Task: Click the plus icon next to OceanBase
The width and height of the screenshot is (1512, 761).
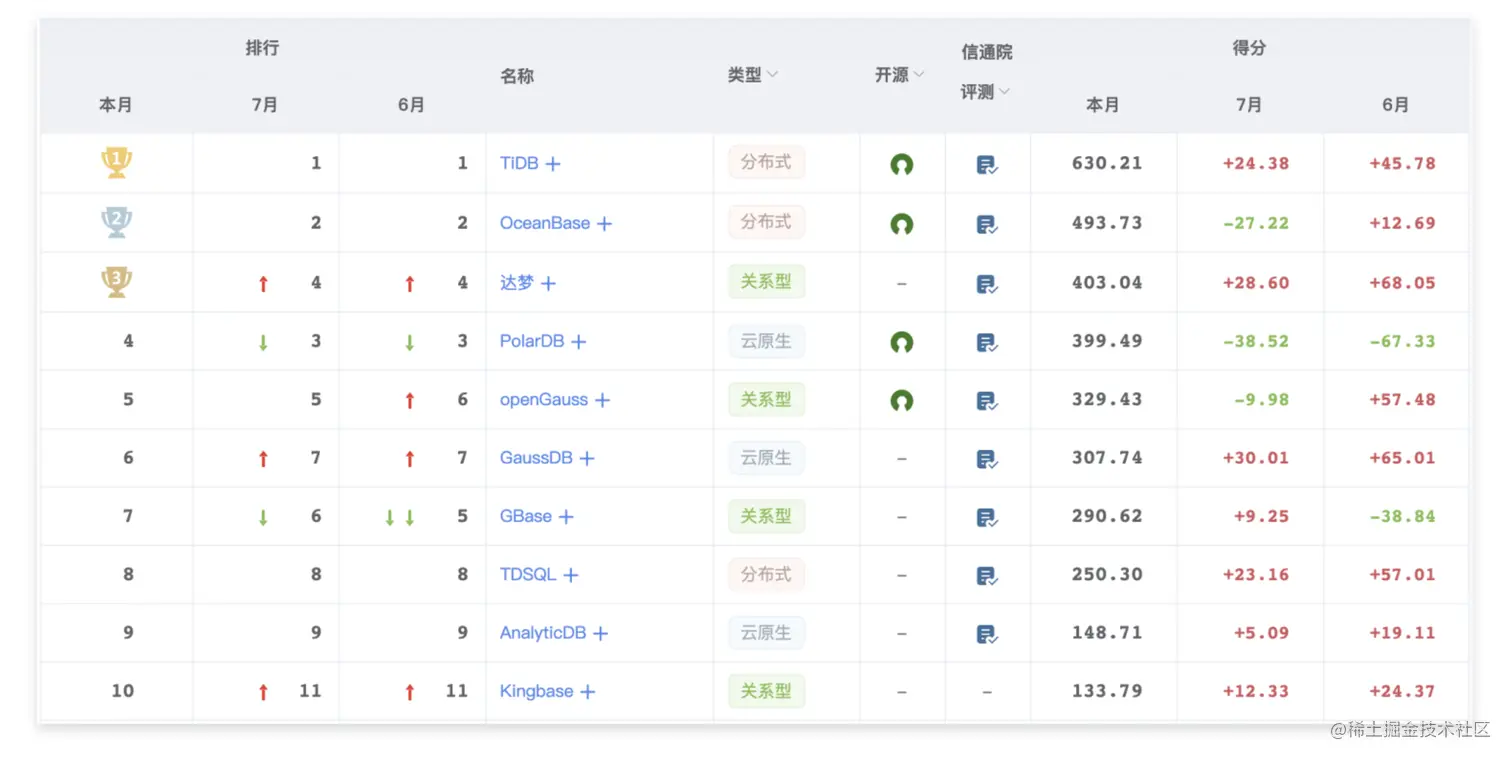Action: point(604,224)
